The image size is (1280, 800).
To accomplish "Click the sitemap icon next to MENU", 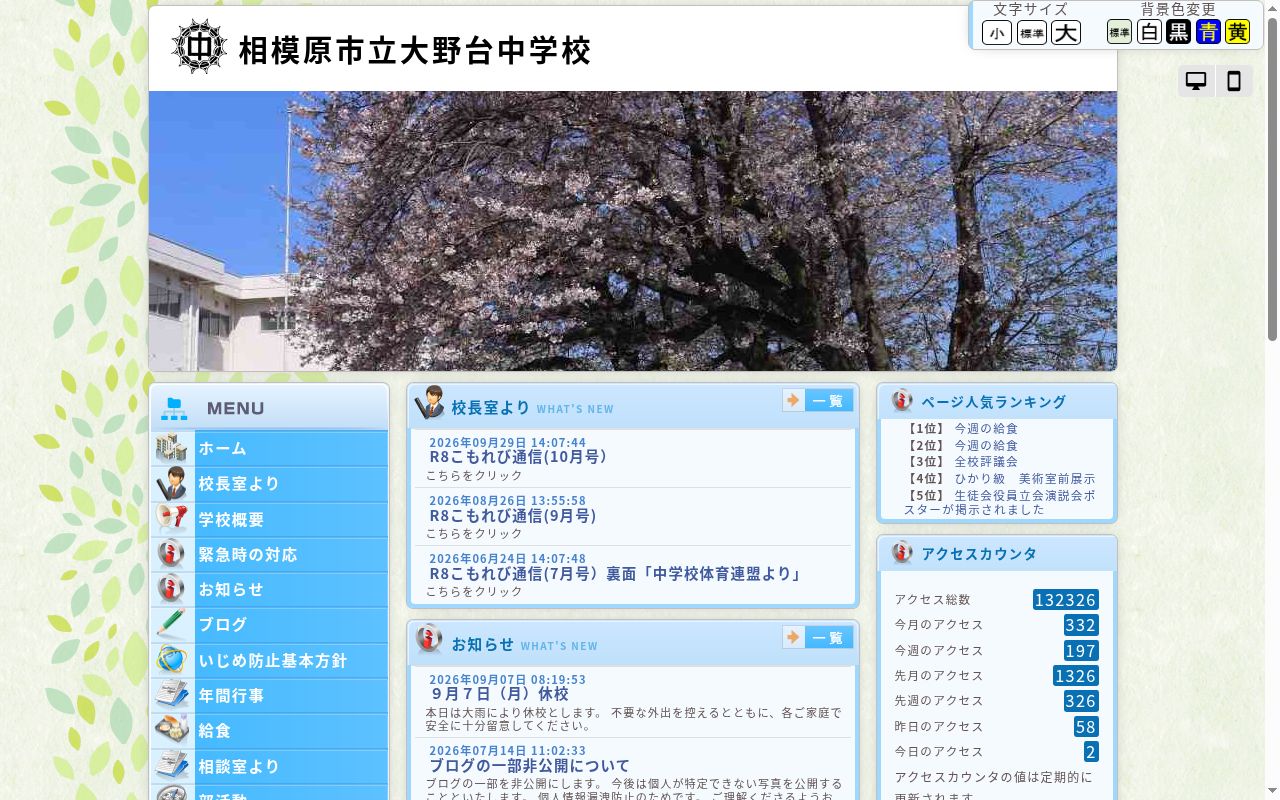I will click(174, 408).
